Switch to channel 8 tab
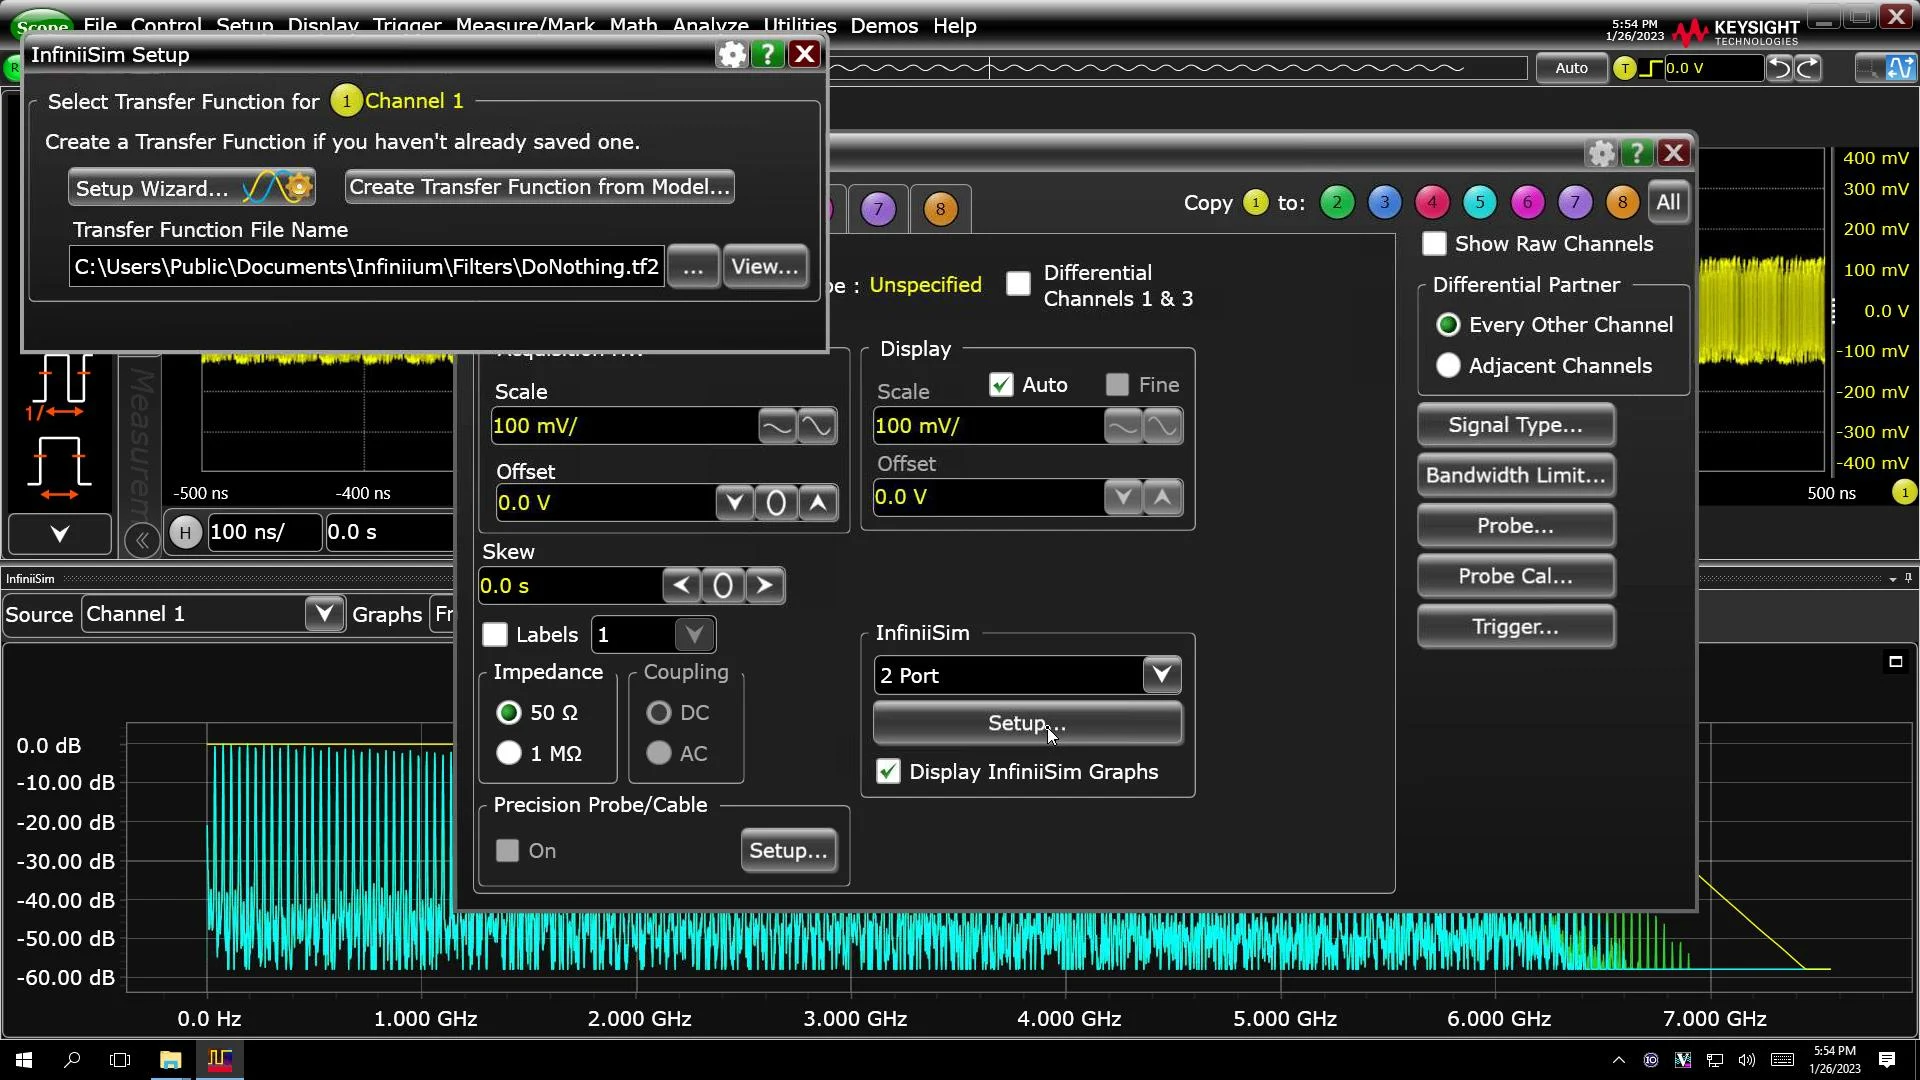Viewport: 1920px width, 1080px height. coord(940,209)
